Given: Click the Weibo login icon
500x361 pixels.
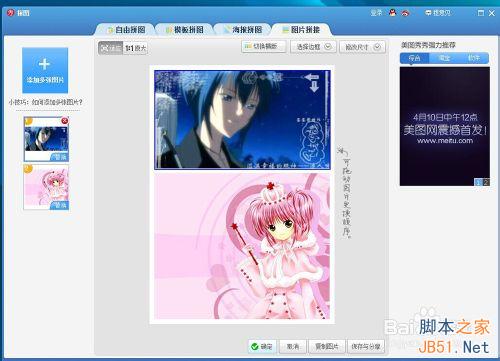Looking at the screenshot, I should click(x=405, y=13).
